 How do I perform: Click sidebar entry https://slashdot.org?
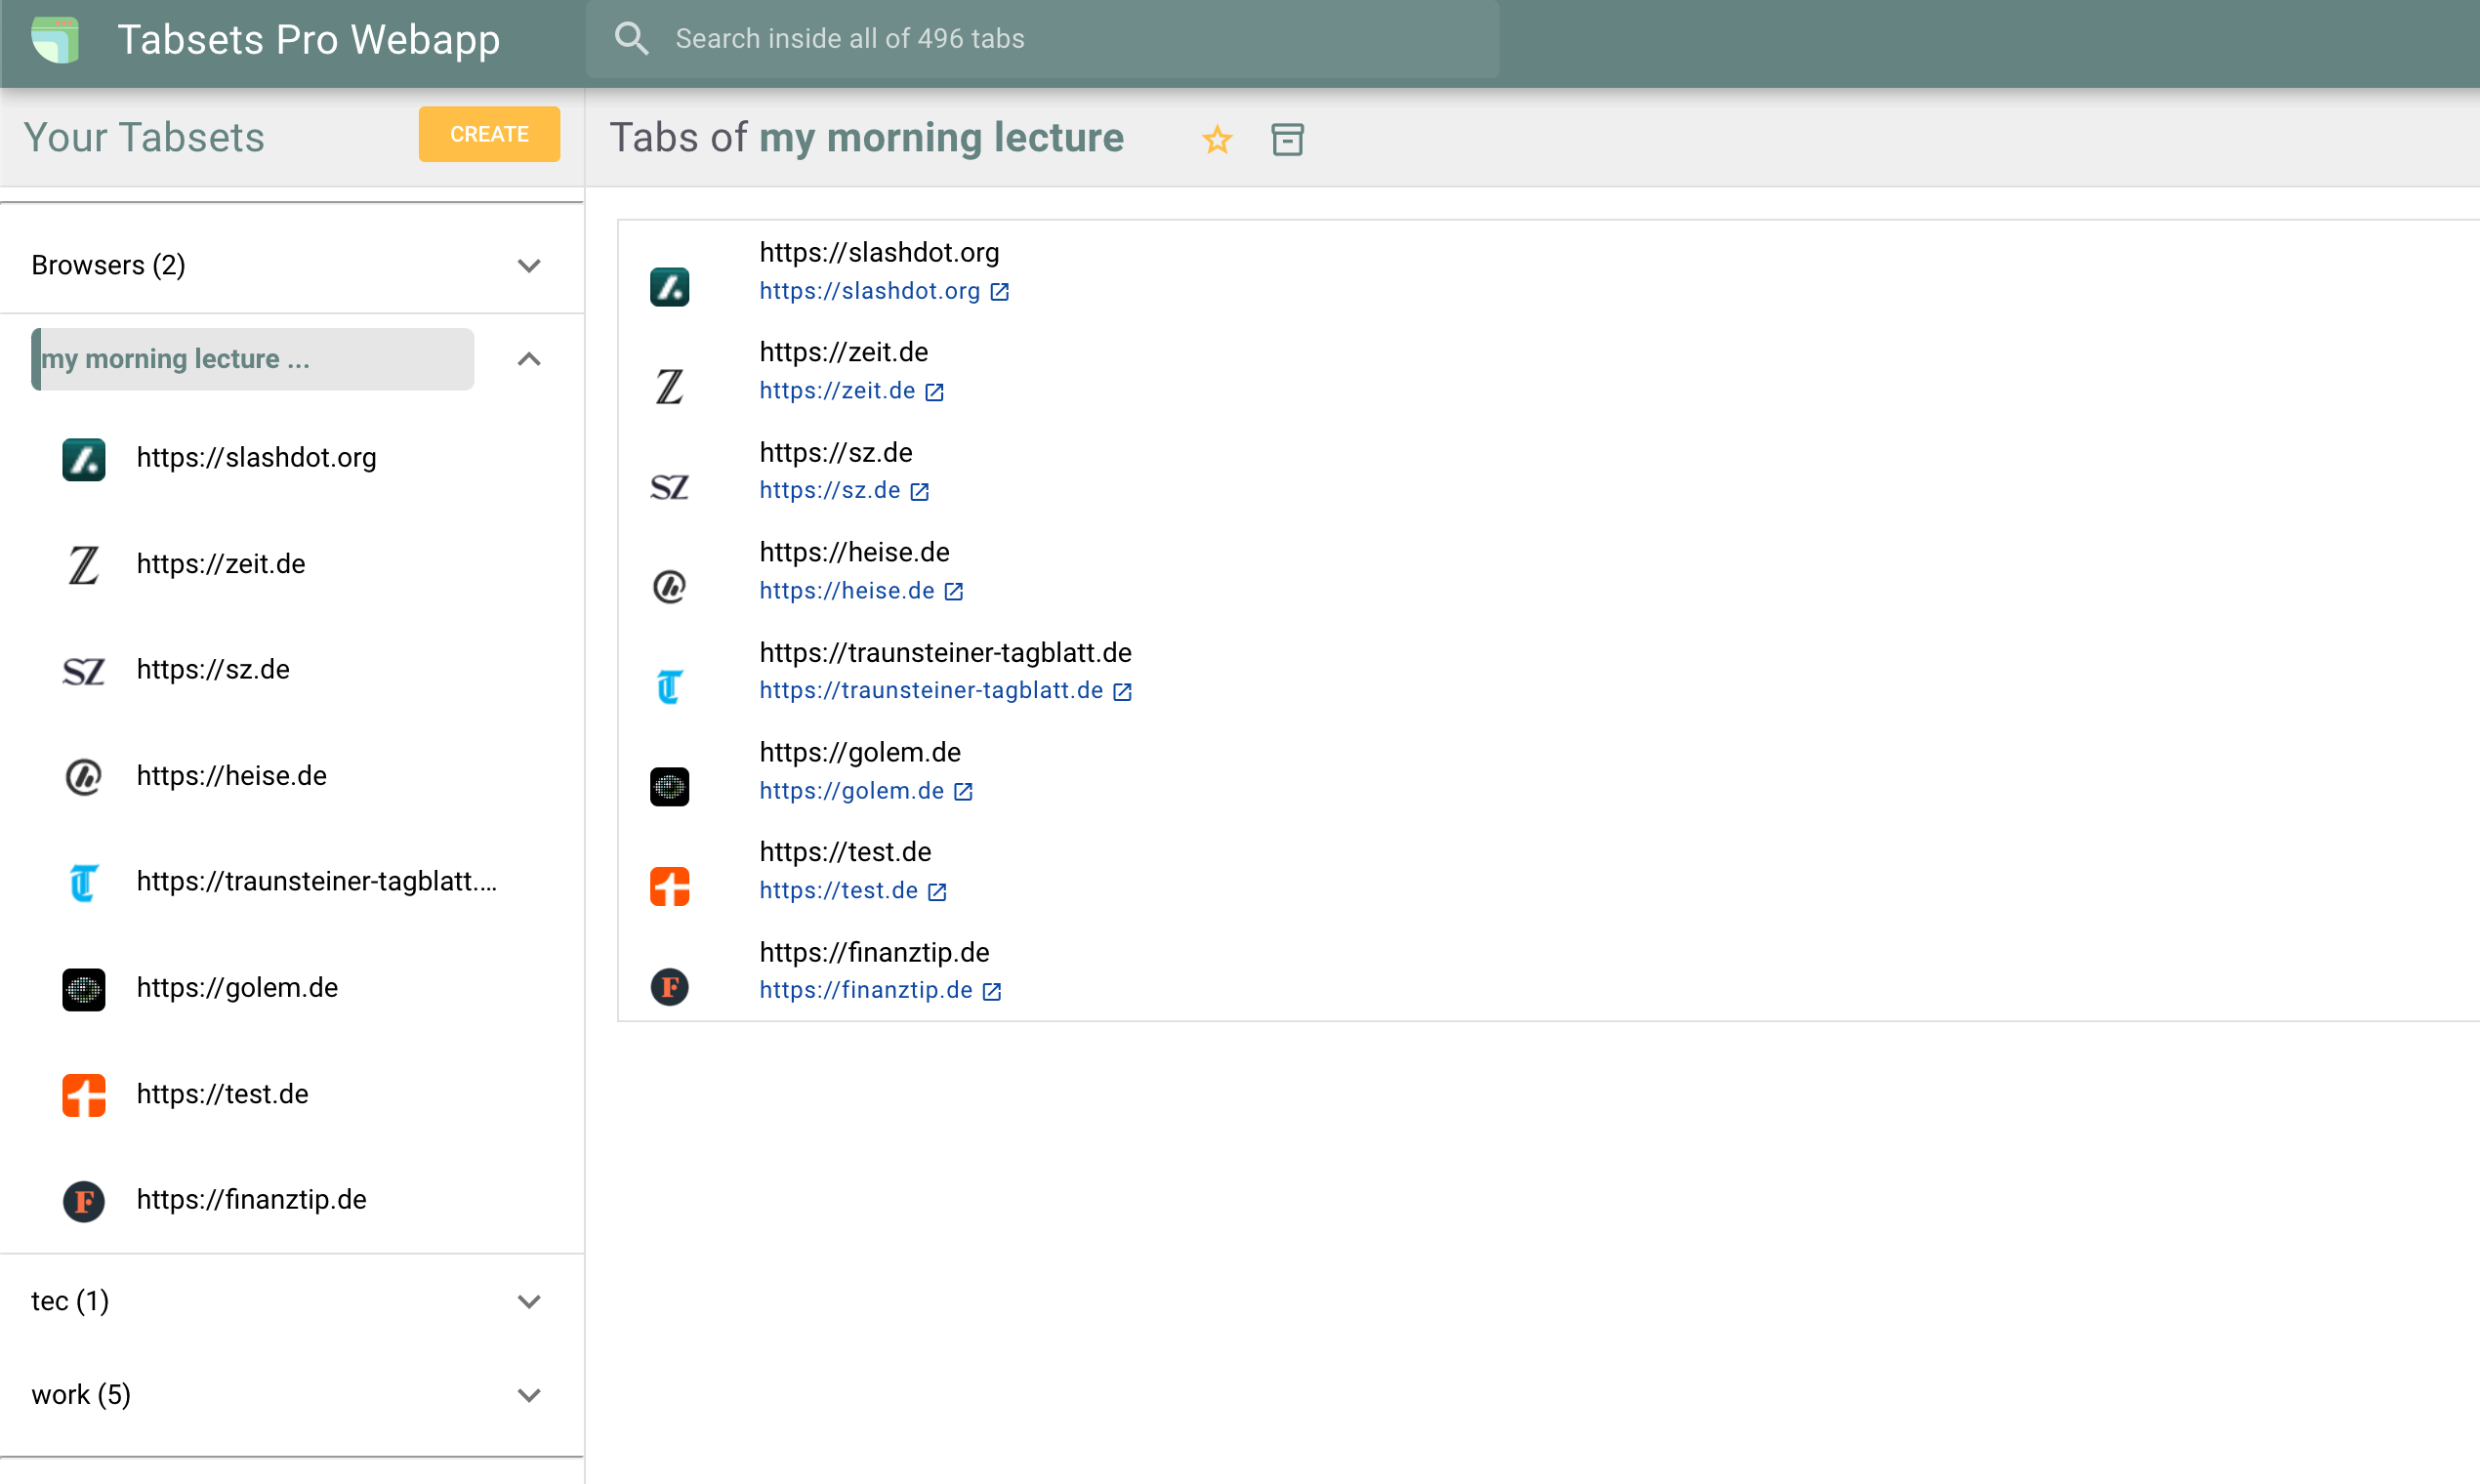257,458
